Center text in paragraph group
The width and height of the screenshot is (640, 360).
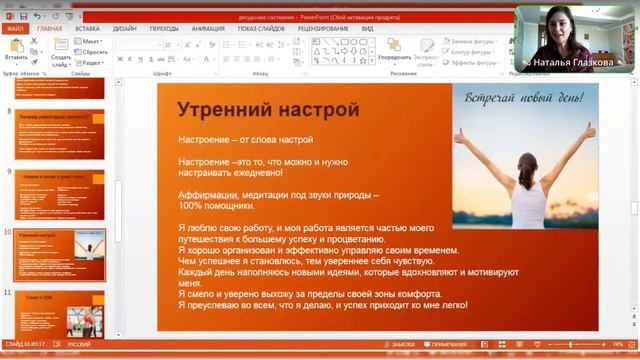pyautogui.click(x=236, y=60)
